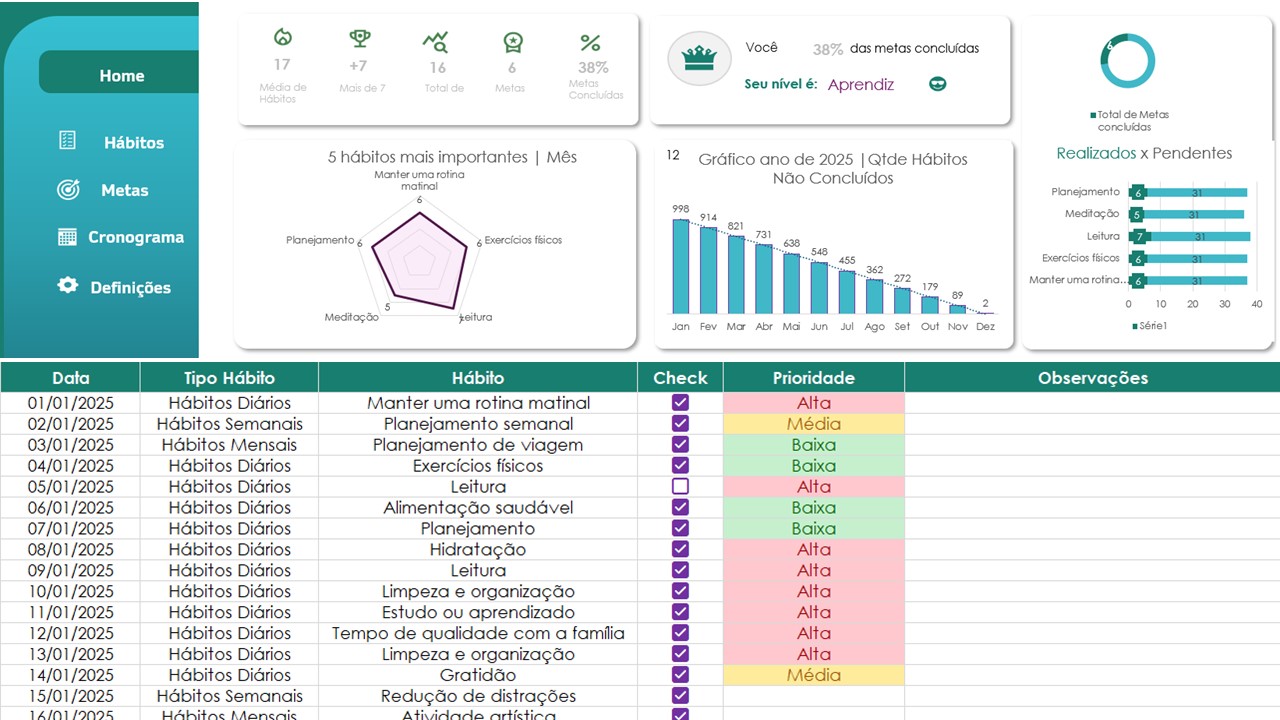The width and height of the screenshot is (1280, 720).
Task: Select the Jan bar in 2025 chart
Action: [681, 266]
